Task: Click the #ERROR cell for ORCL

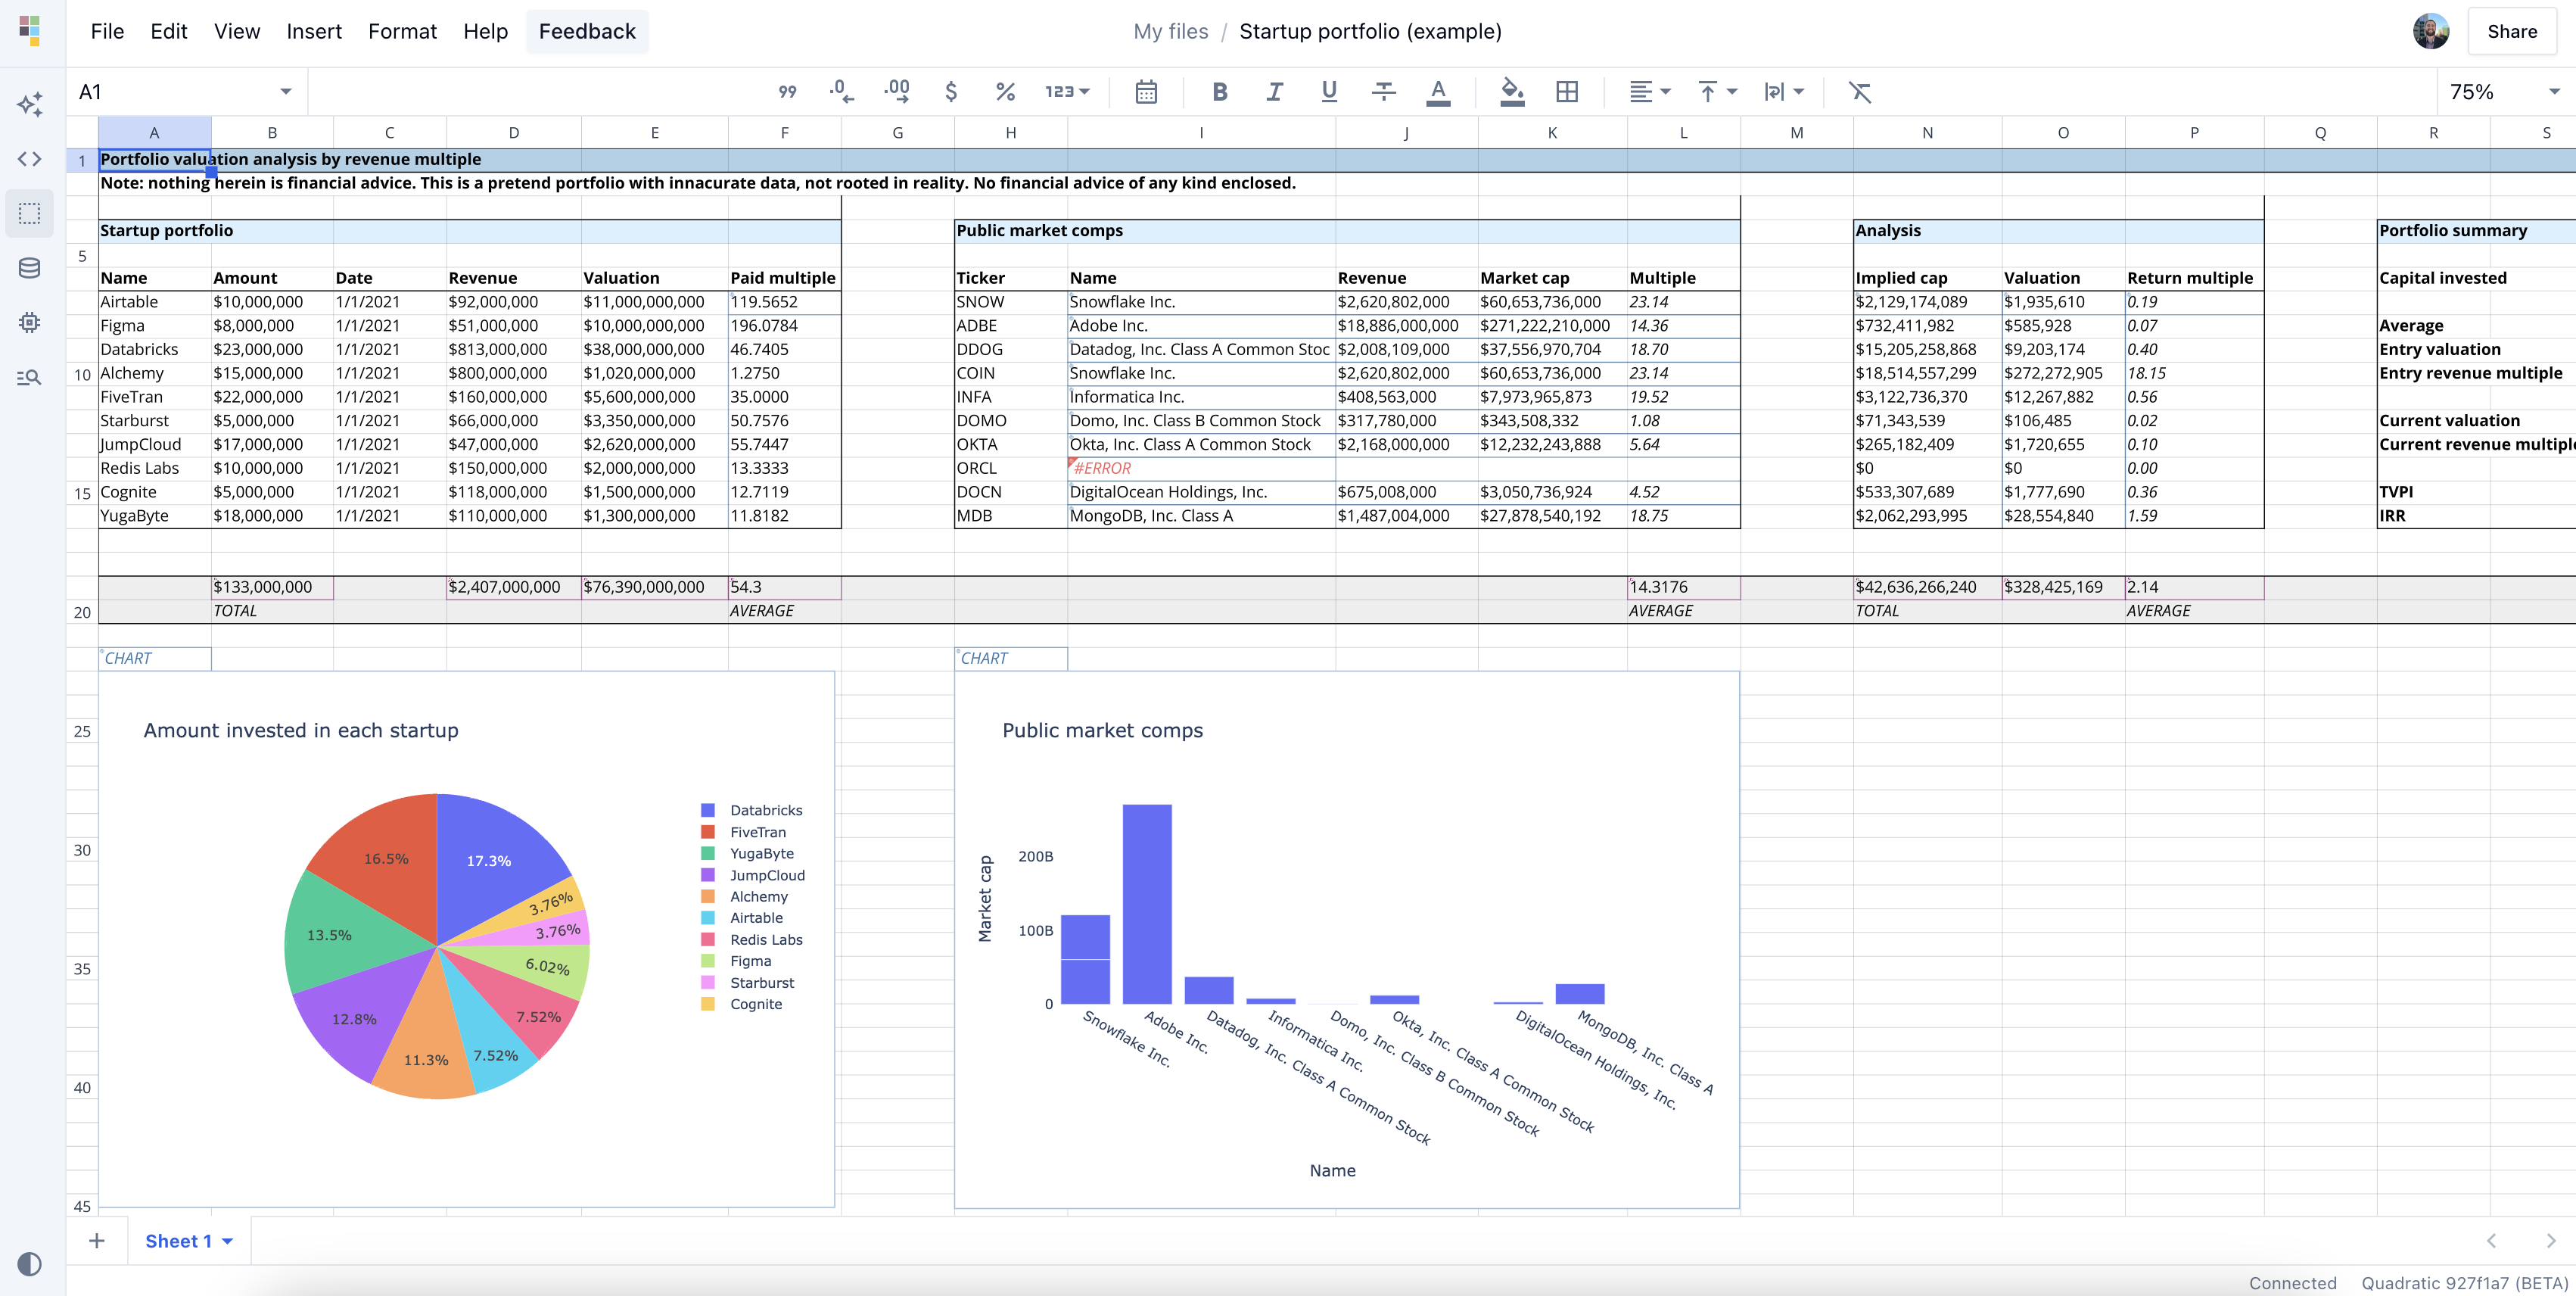Action: [x=1201, y=468]
